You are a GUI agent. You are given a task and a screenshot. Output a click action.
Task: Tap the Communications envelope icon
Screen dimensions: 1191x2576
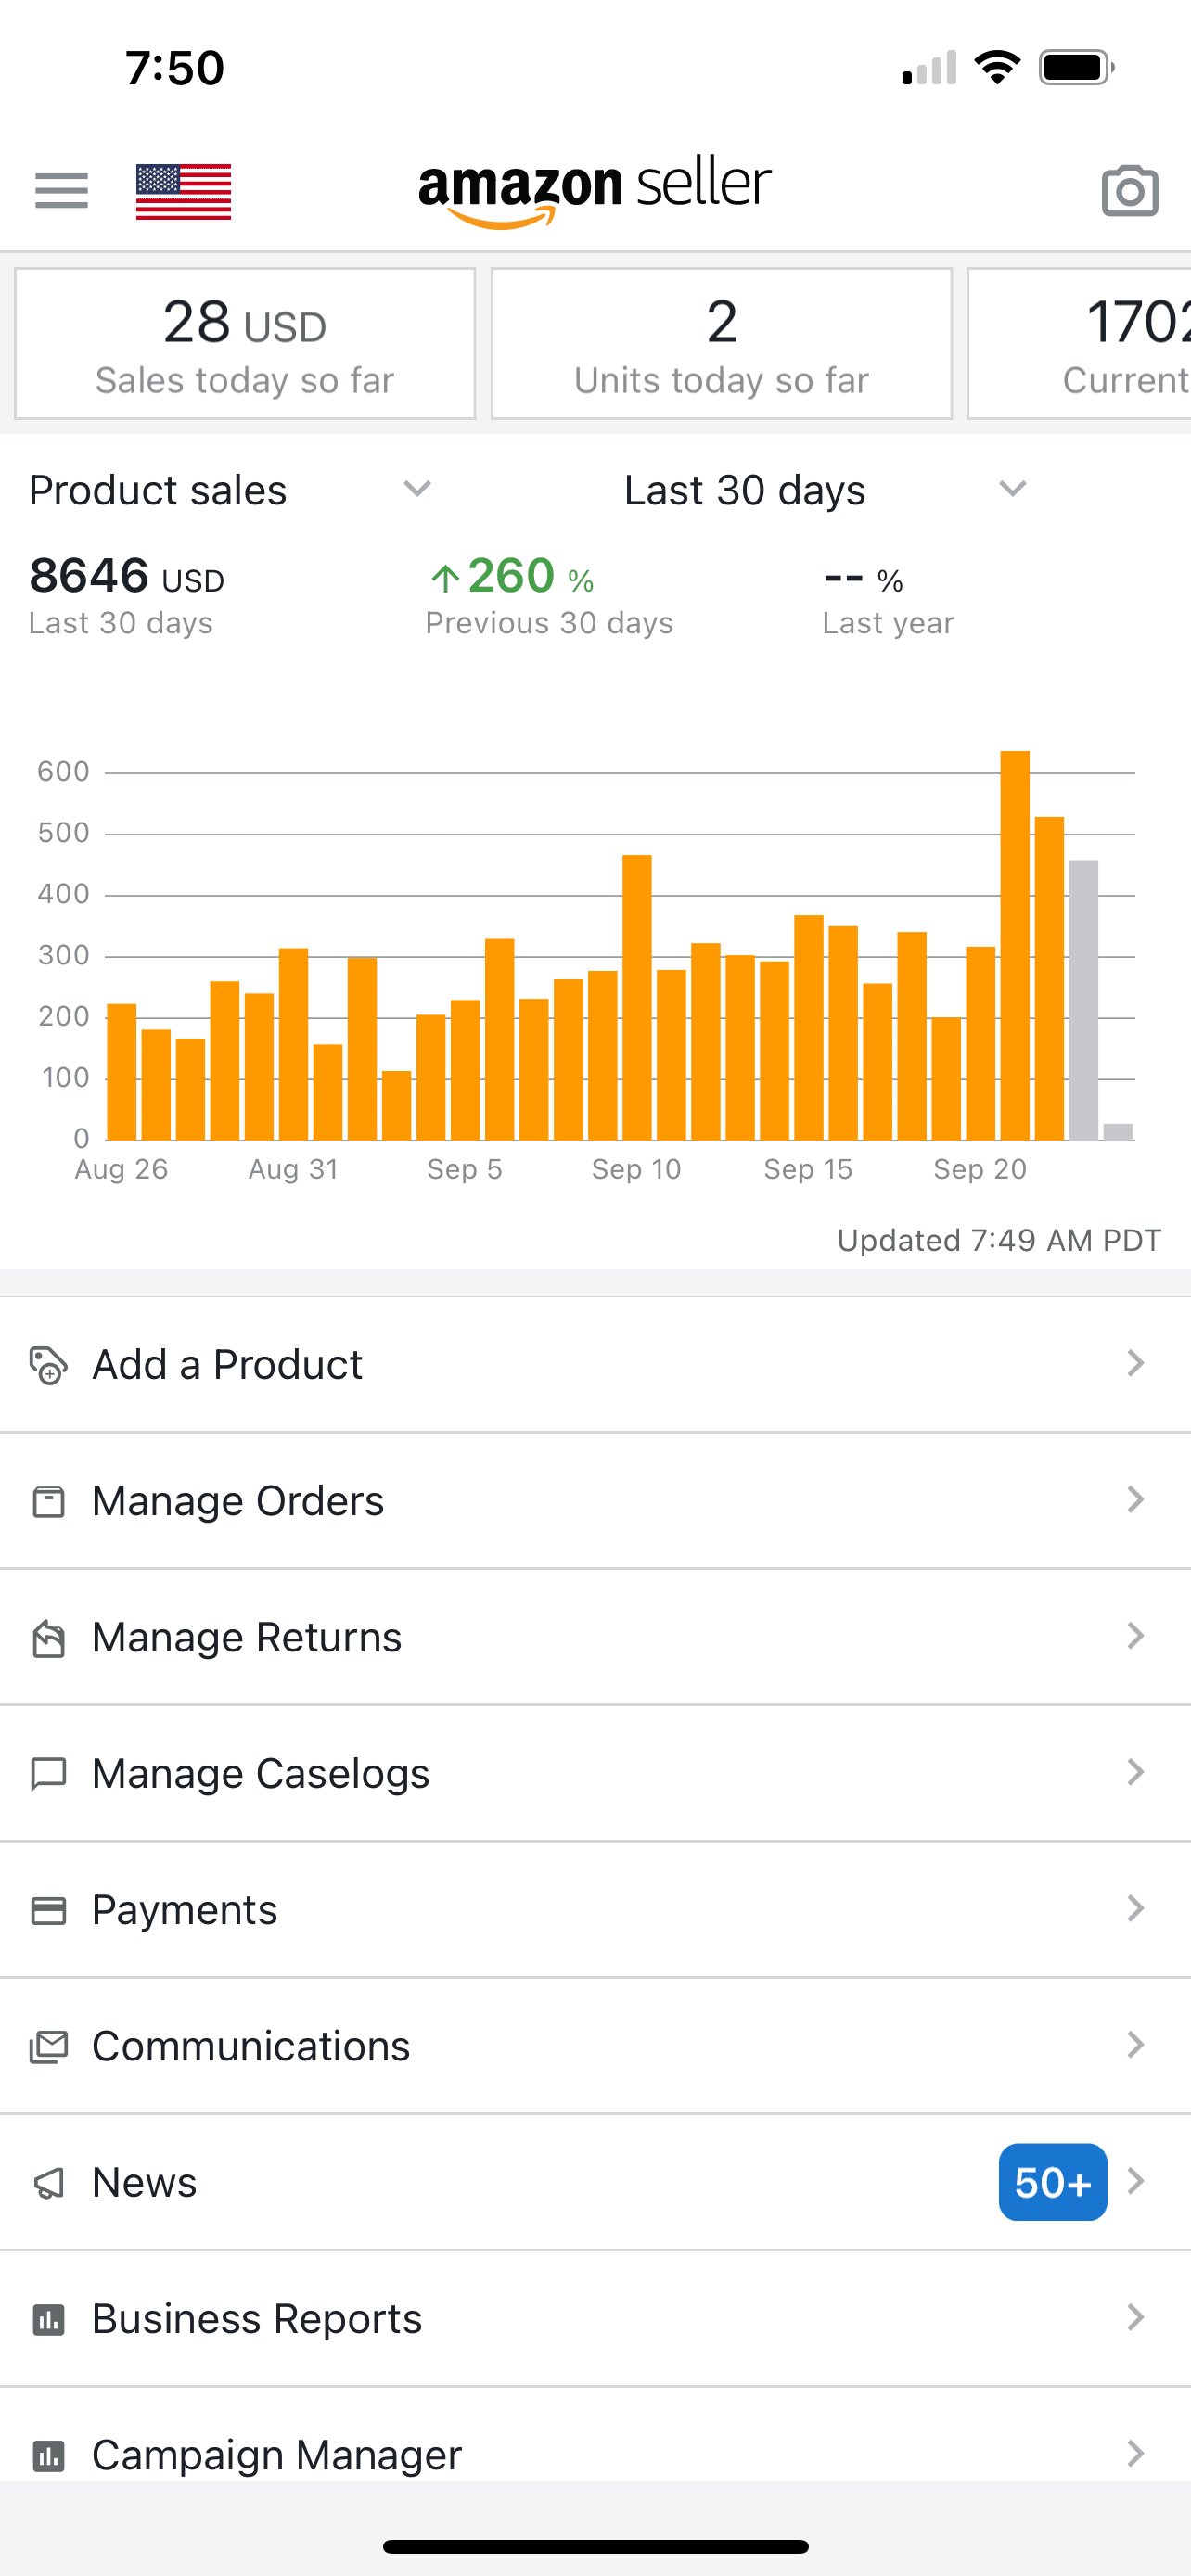pyautogui.click(x=48, y=2046)
